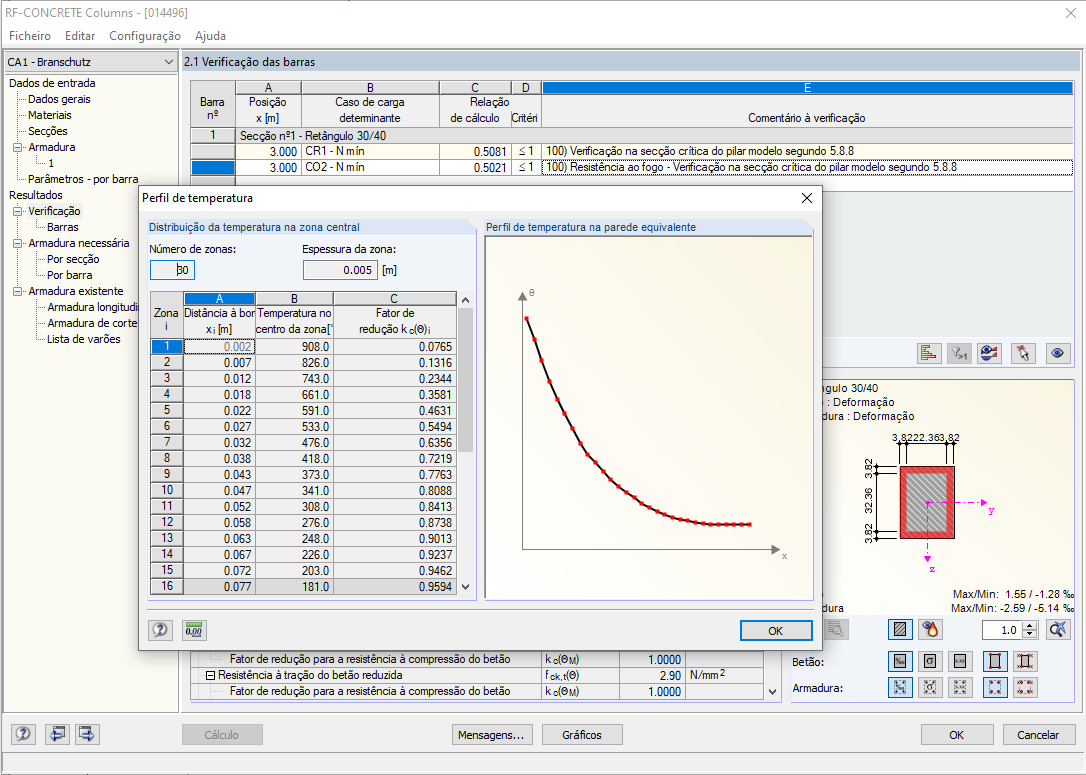Click the Cancelar button
This screenshot has height=775, width=1086.
pyautogui.click(x=1038, y=735)
